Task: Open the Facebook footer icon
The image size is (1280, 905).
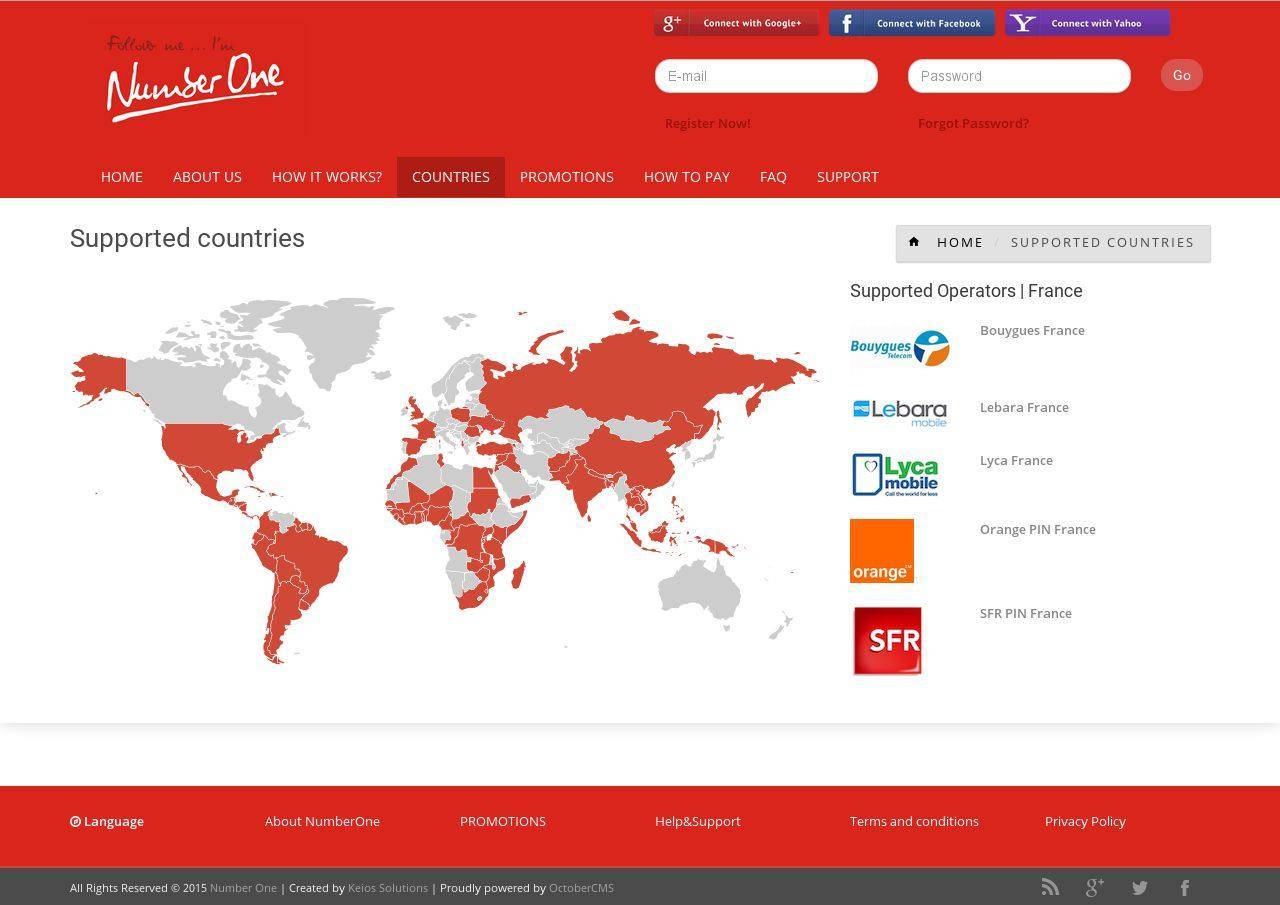Action: point(1185,887)
